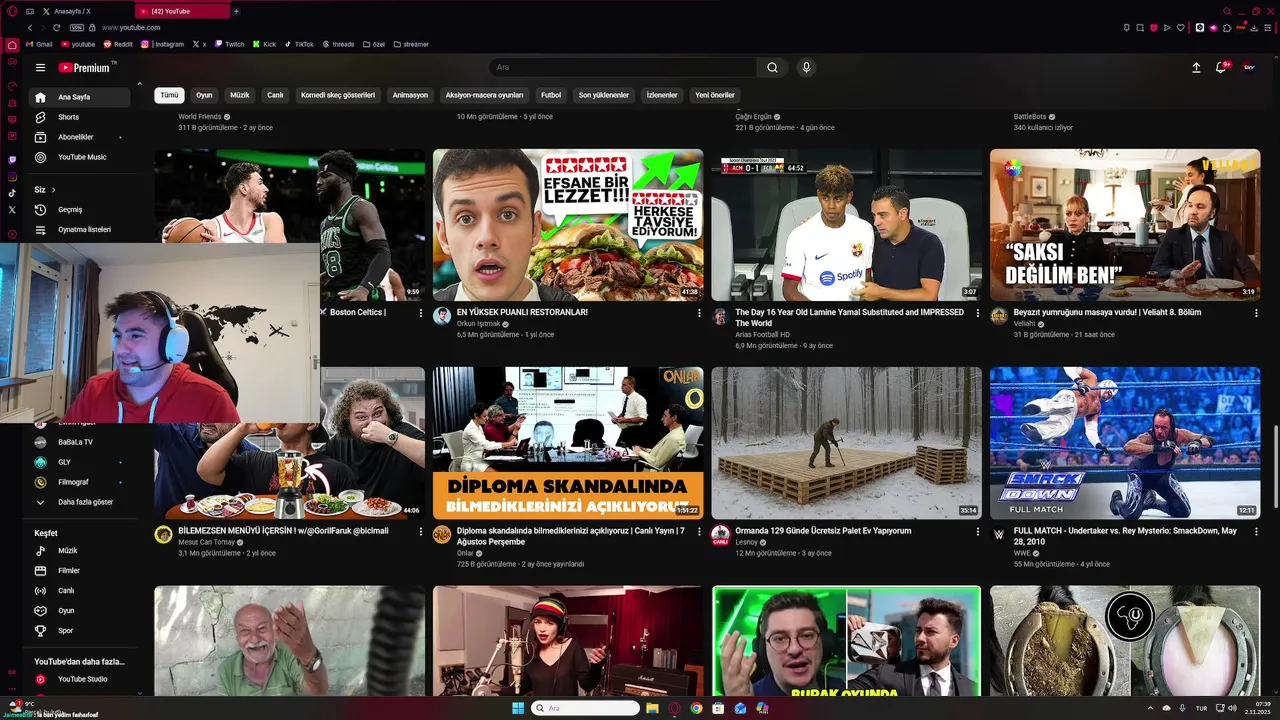
Task: Go to Ana Sayfa in the sidebar
Action: (80, 97)
